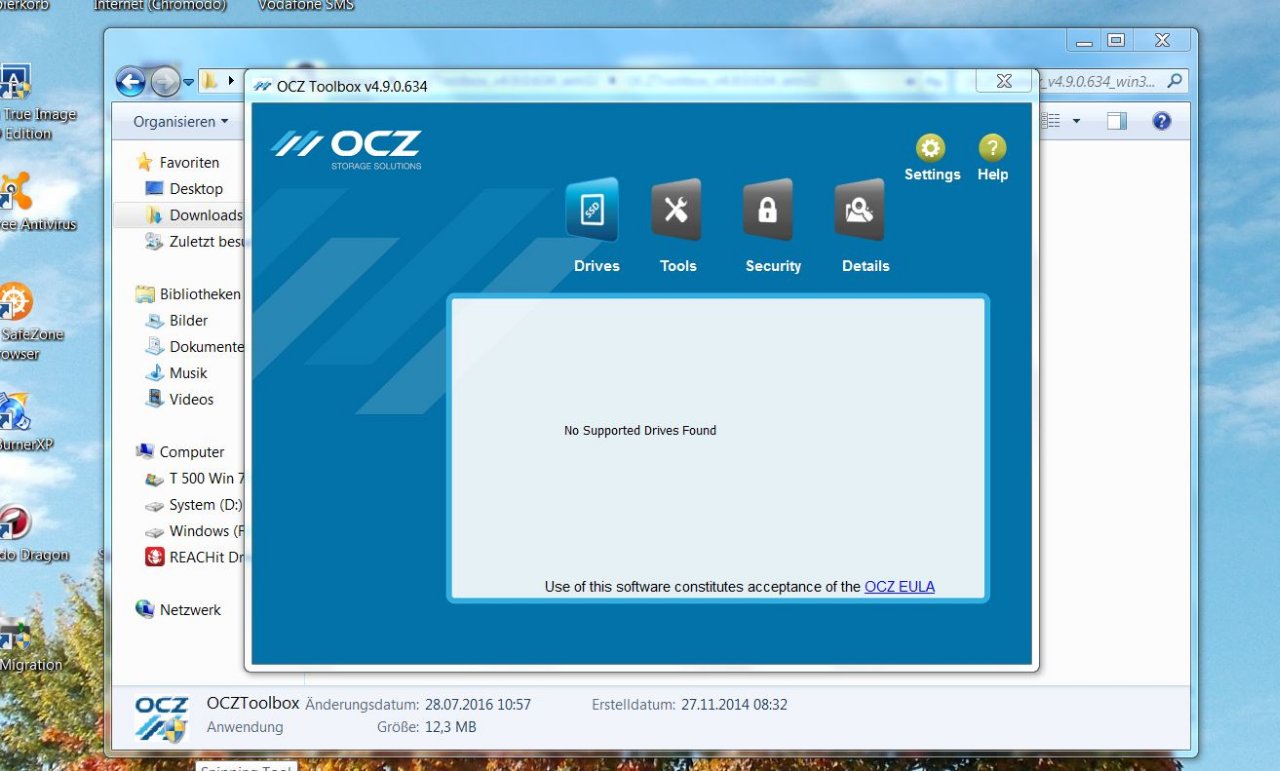The height and width of the screenshot is (771, 1280).
Task: Click the Größe value 12,3 MB
Action: (450, 727)
